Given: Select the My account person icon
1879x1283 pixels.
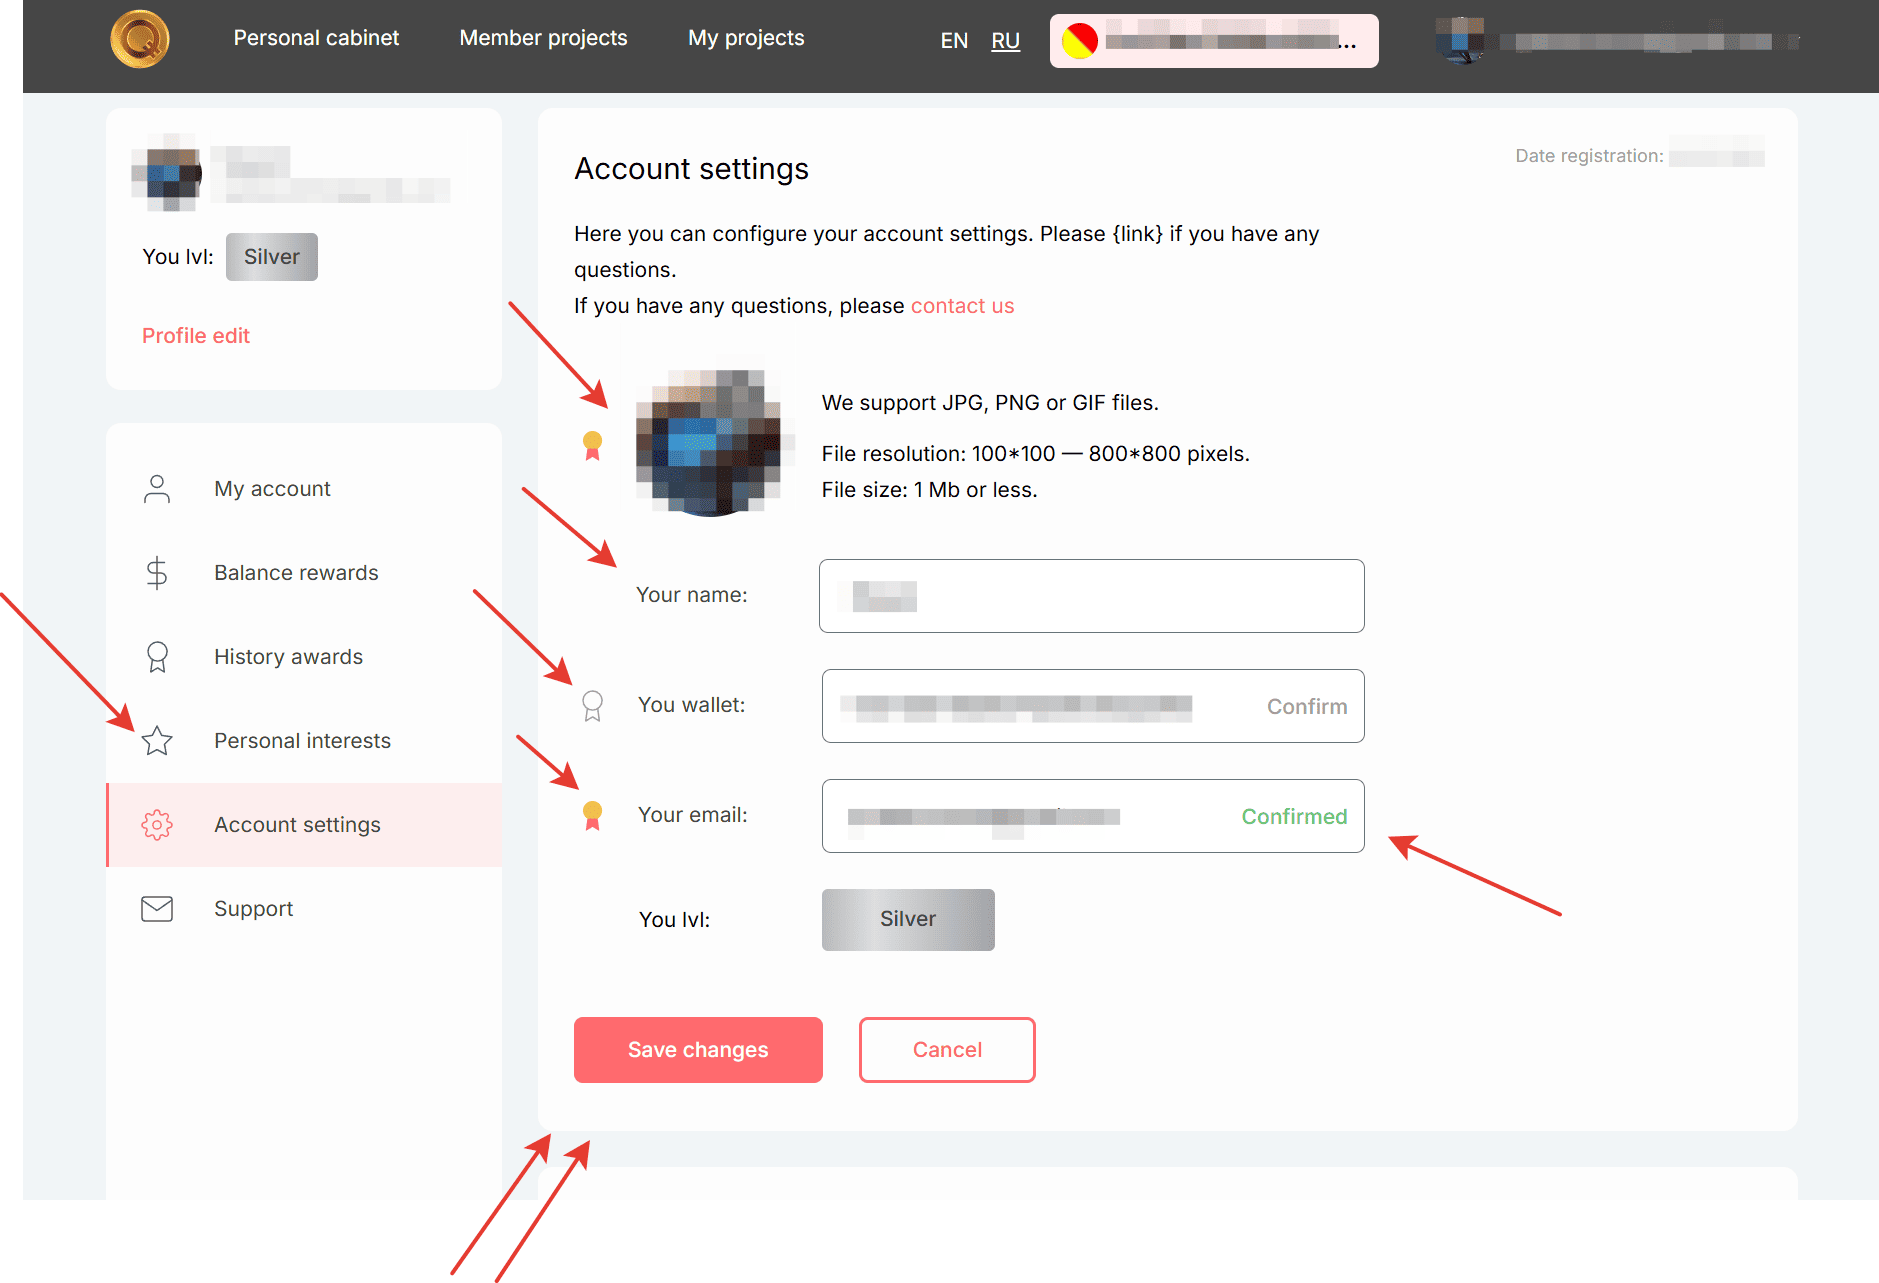Looking at the screenshot, I should [x=157, y=488].
